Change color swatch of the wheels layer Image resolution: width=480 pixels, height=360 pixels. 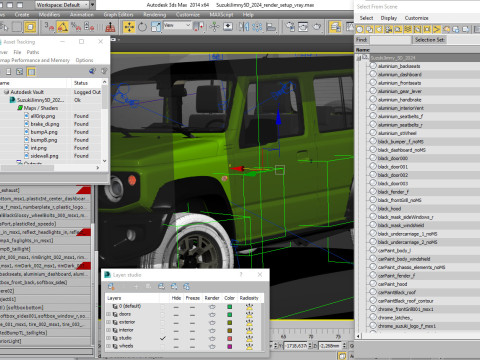(x=230, y=346)
